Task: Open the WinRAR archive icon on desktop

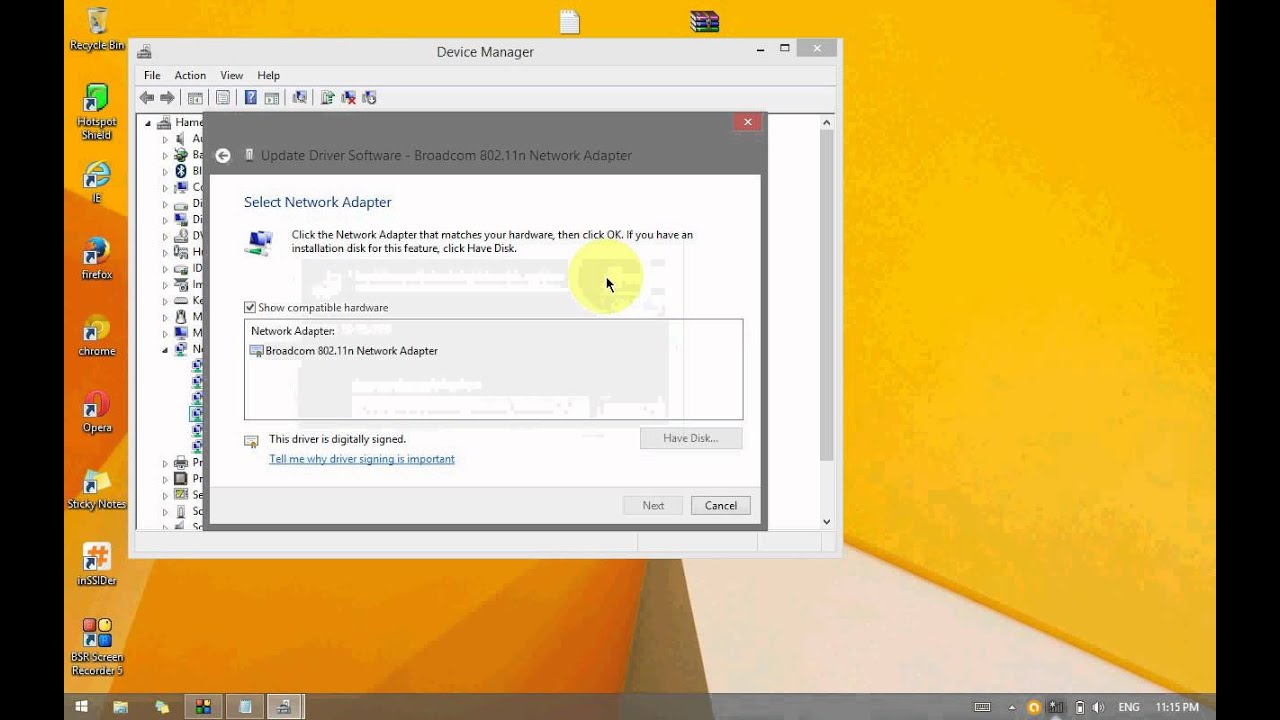Action: coord(704,21)
